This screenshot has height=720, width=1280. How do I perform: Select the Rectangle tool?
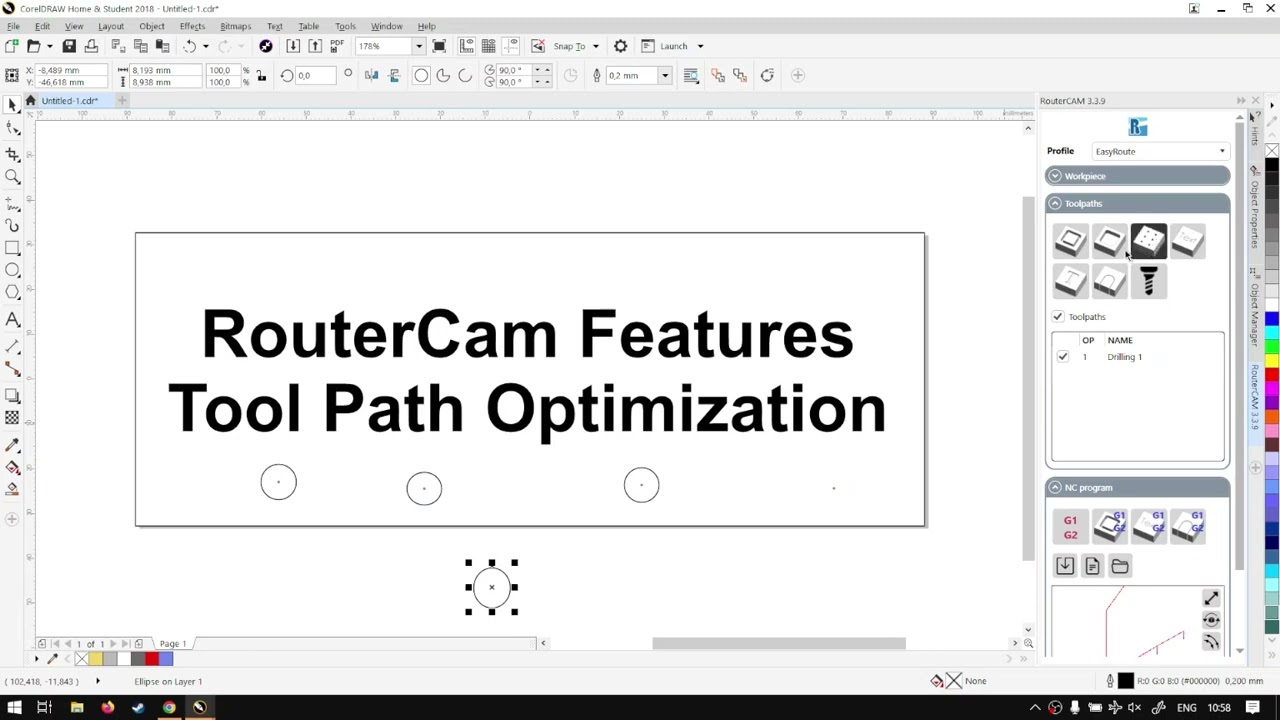pyautogui.click(x=12, y=247)
